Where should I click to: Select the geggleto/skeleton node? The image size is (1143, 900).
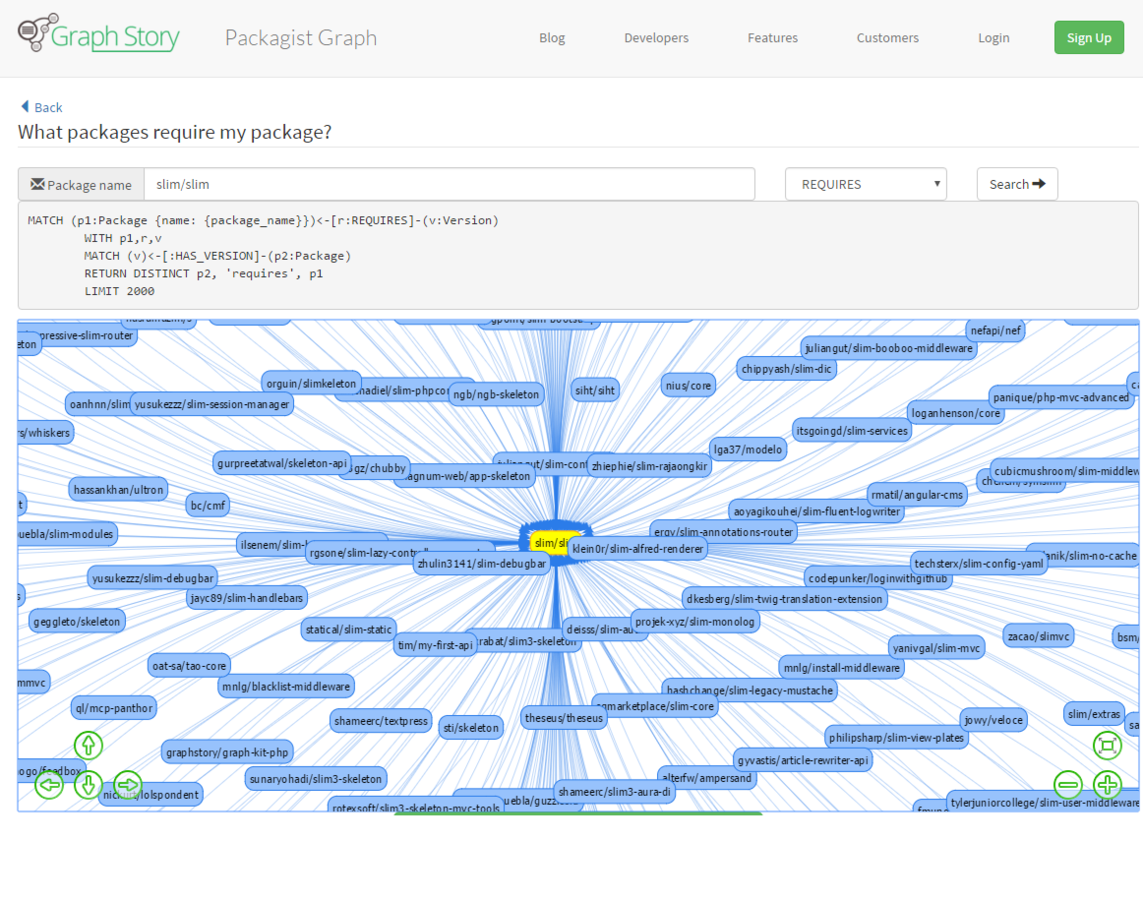coord(77,622)
